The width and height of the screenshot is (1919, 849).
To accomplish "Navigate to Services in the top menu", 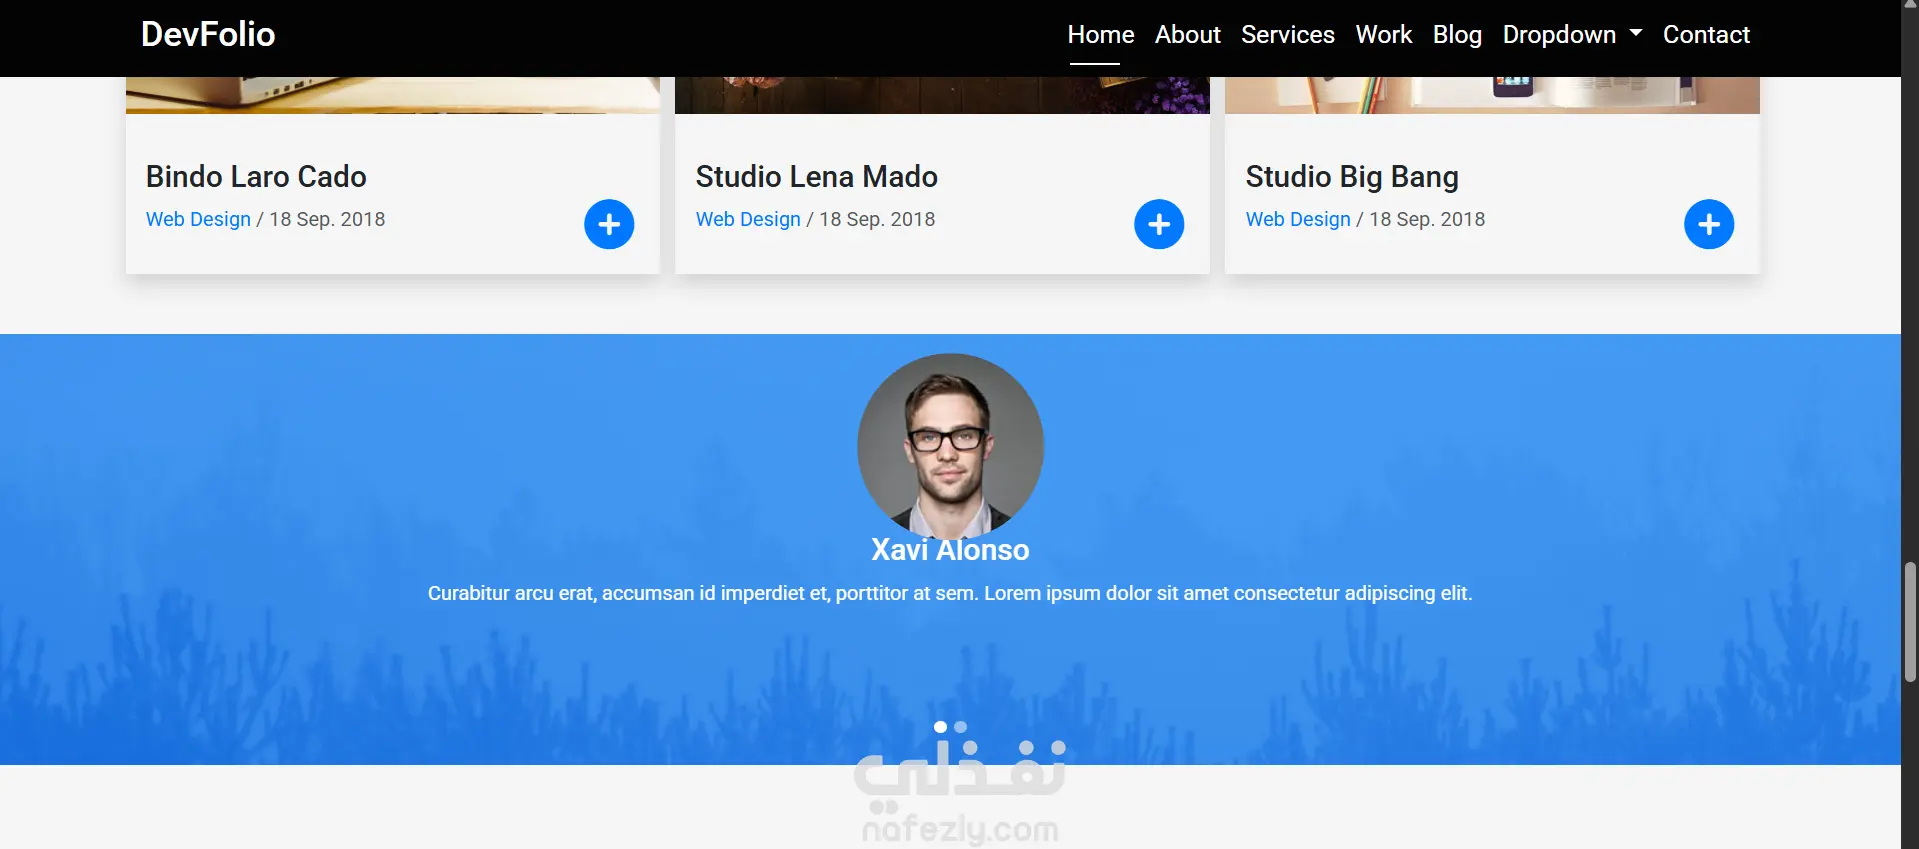I will (1287, 35).
